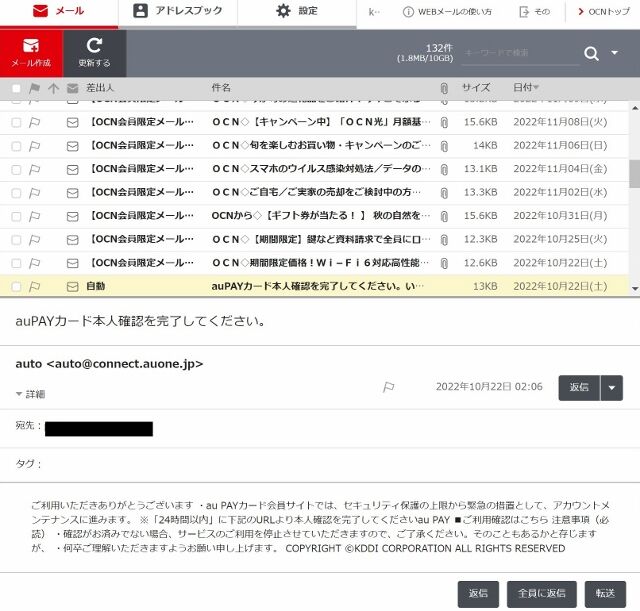This screenshot has width=640, height=611.
Task: Click the envelope icon of auPAYカード mail
Action: 73,287
